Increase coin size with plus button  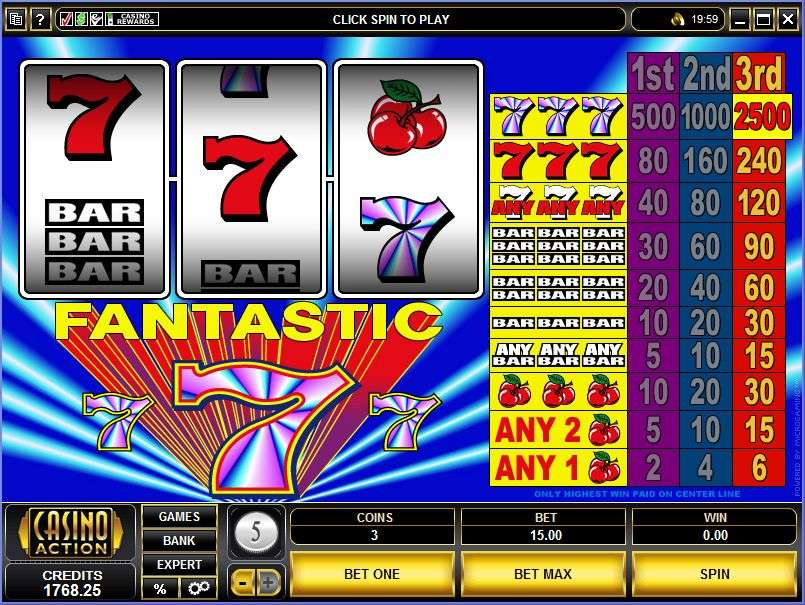point(268,582)
